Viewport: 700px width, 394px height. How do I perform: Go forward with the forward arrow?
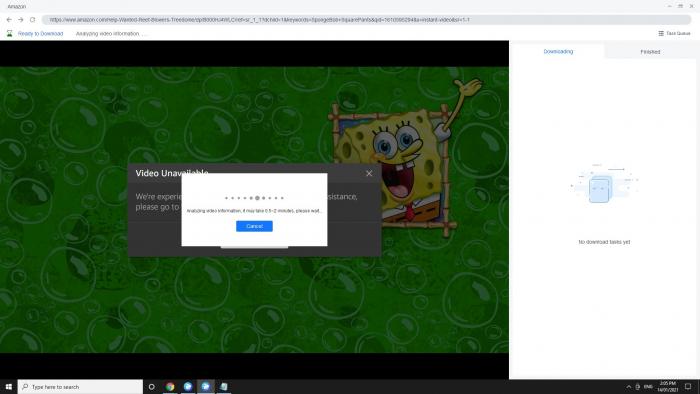pos(21,20)
